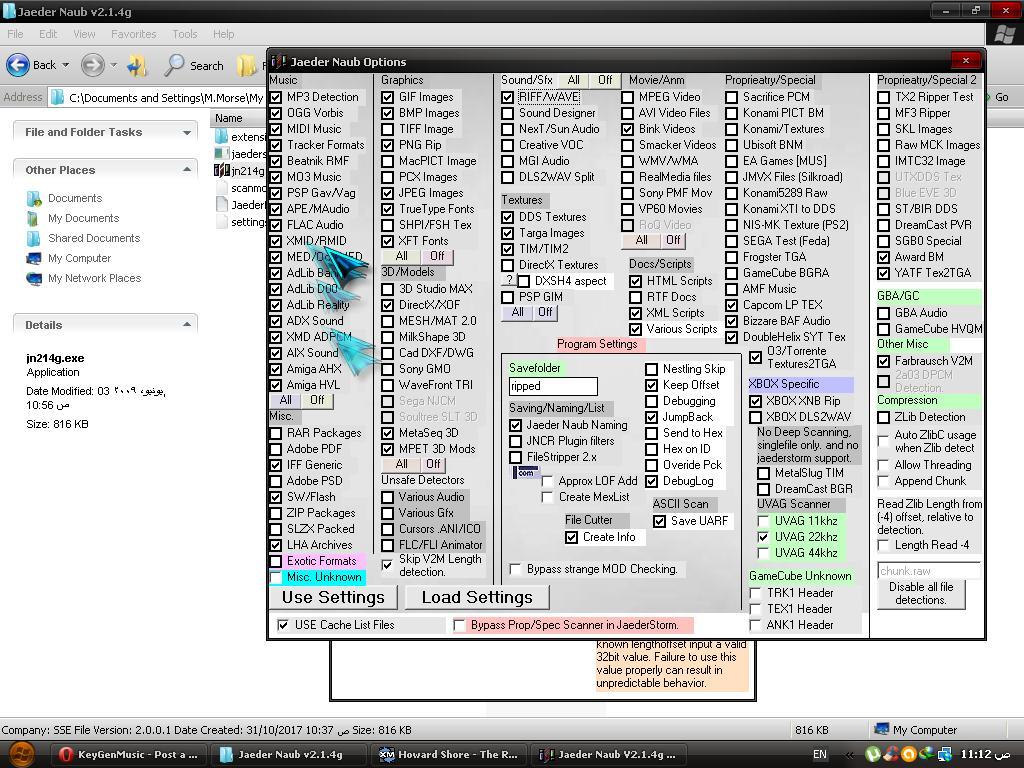Open Forward button history dropdown arrow
Viewport: 1024px width, 768px height.
click(114, 65)
